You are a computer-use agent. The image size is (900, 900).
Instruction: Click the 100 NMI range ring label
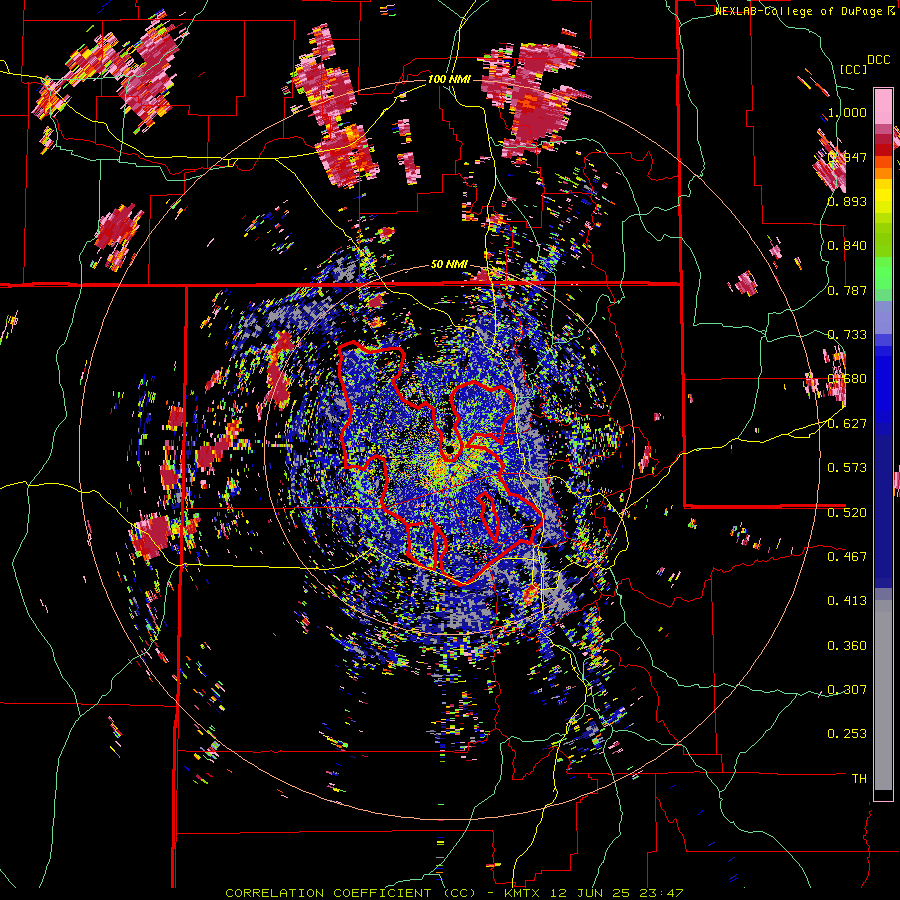tap(449, 79)
